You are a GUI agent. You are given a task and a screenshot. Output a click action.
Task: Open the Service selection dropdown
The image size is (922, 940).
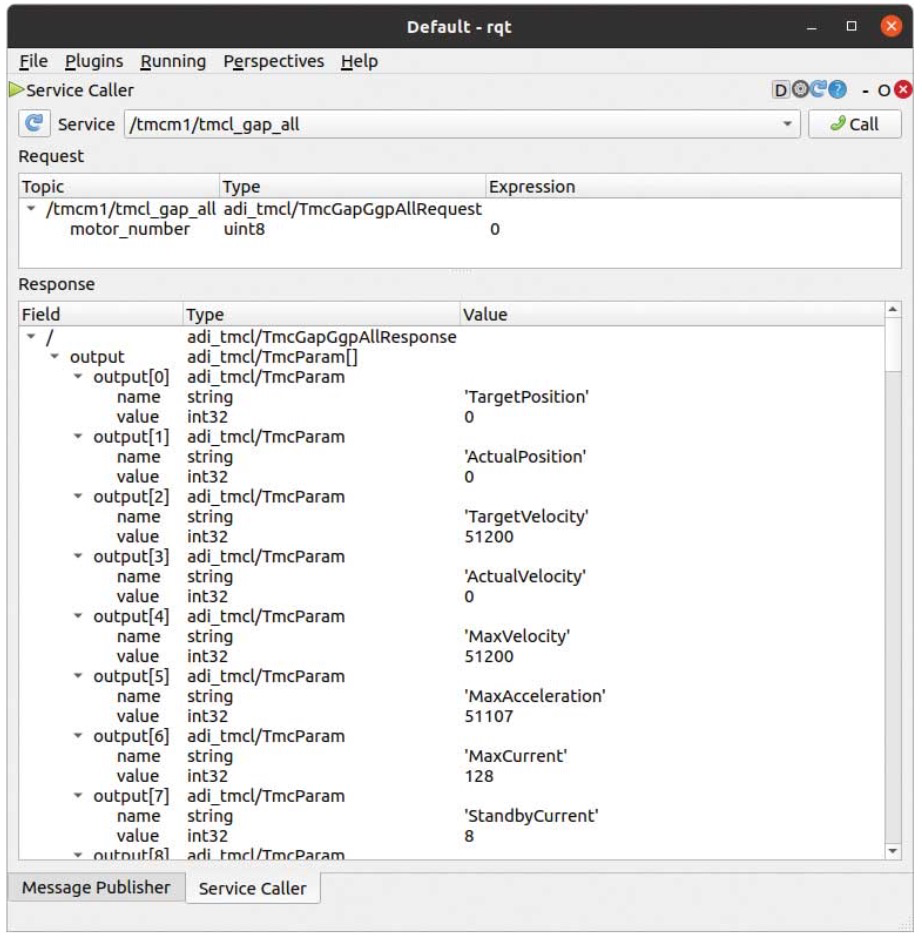tap(787, 124)
